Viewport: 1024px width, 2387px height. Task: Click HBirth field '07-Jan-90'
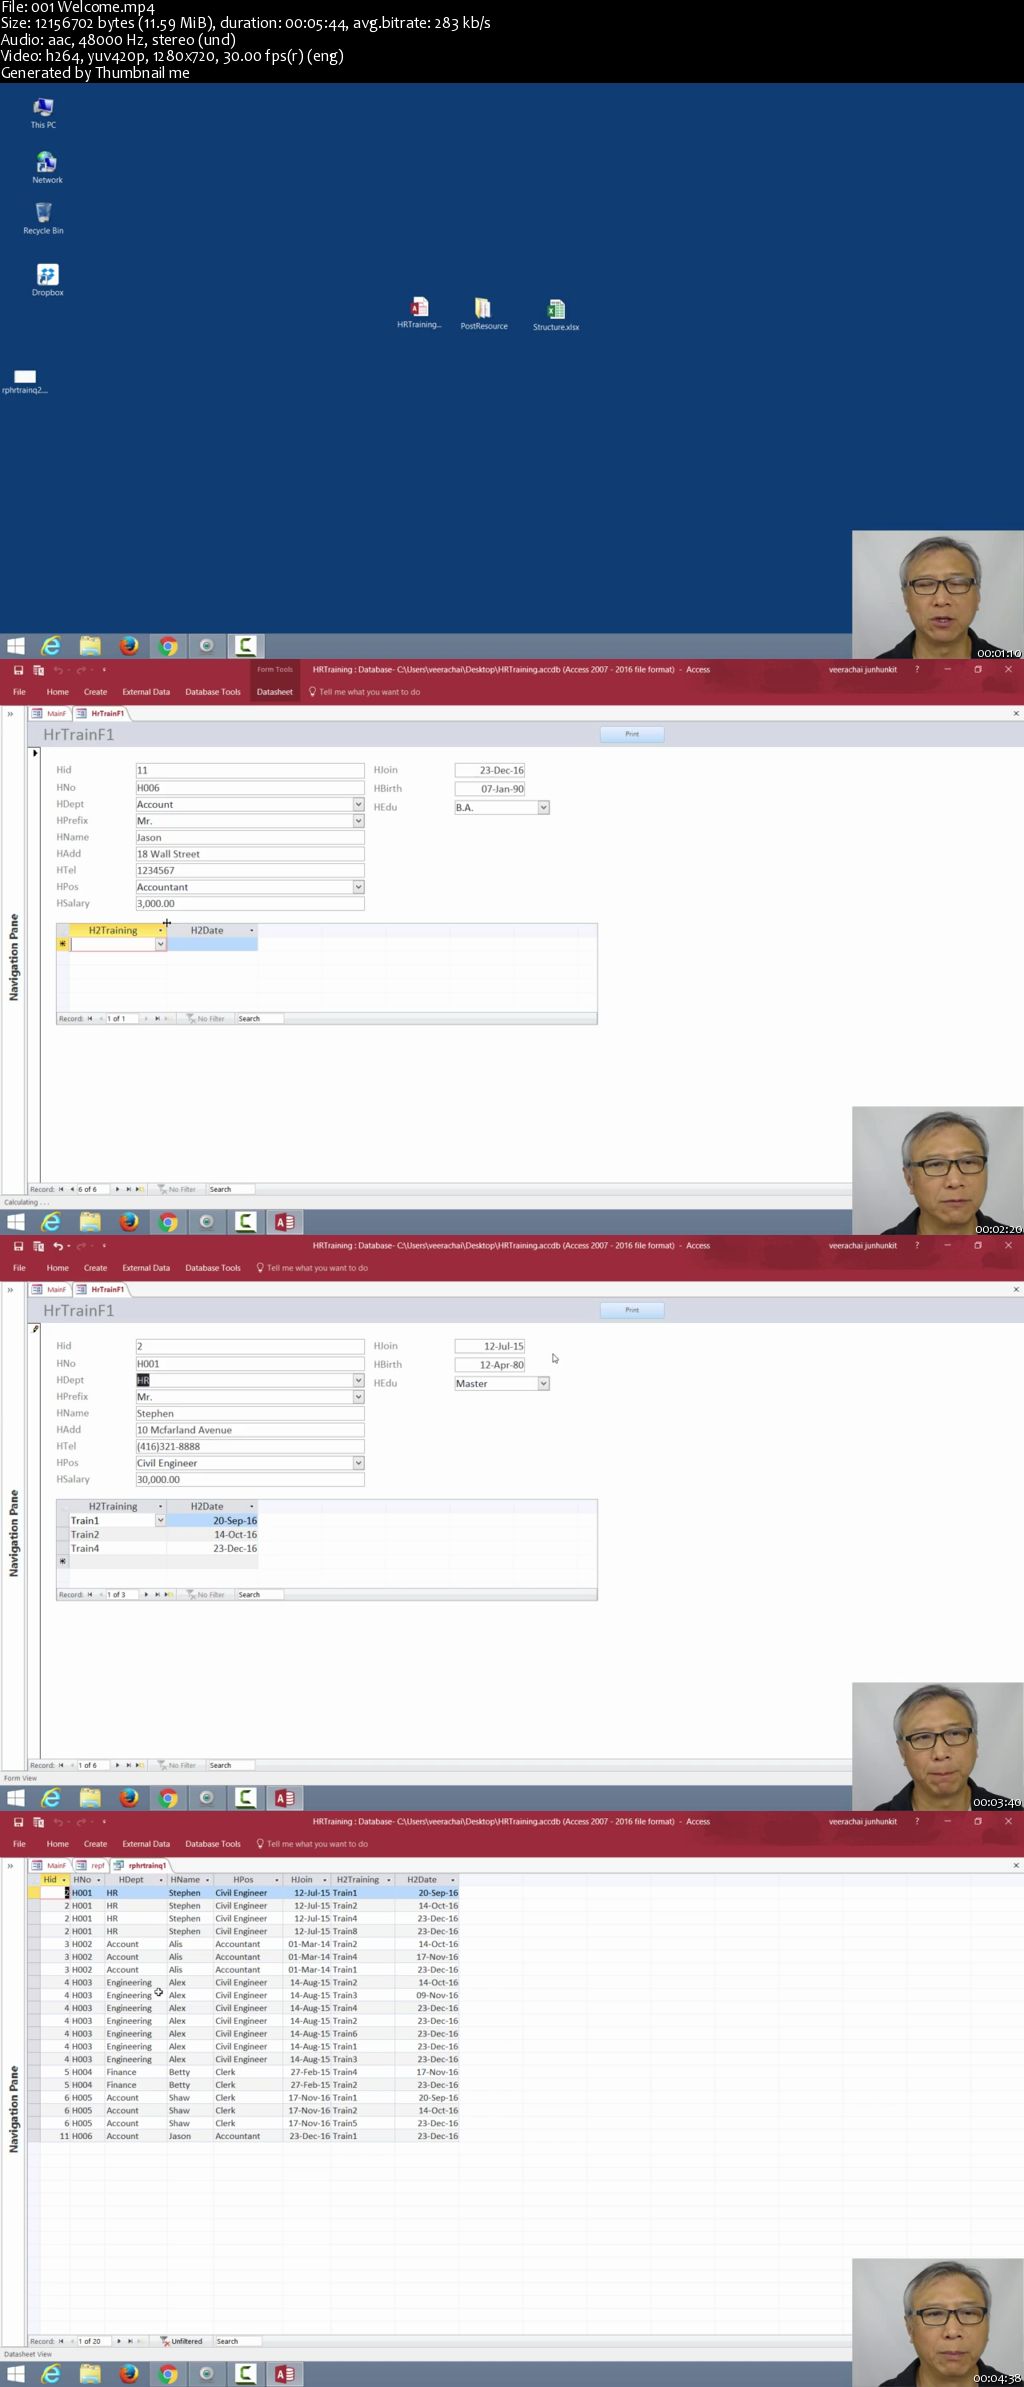490,789
